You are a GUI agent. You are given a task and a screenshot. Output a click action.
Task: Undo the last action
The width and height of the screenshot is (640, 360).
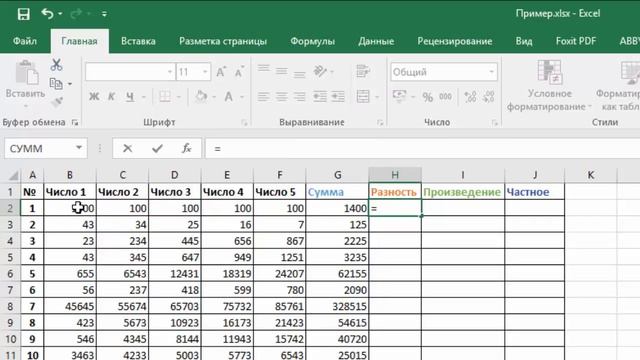click(47, 14)
